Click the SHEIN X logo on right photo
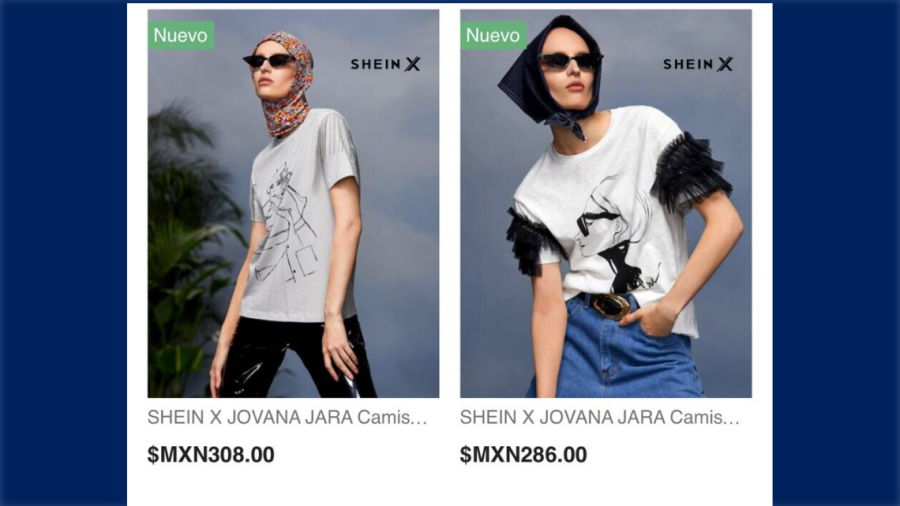The width and height of the screenshot is (900, 506). [698, 64]
